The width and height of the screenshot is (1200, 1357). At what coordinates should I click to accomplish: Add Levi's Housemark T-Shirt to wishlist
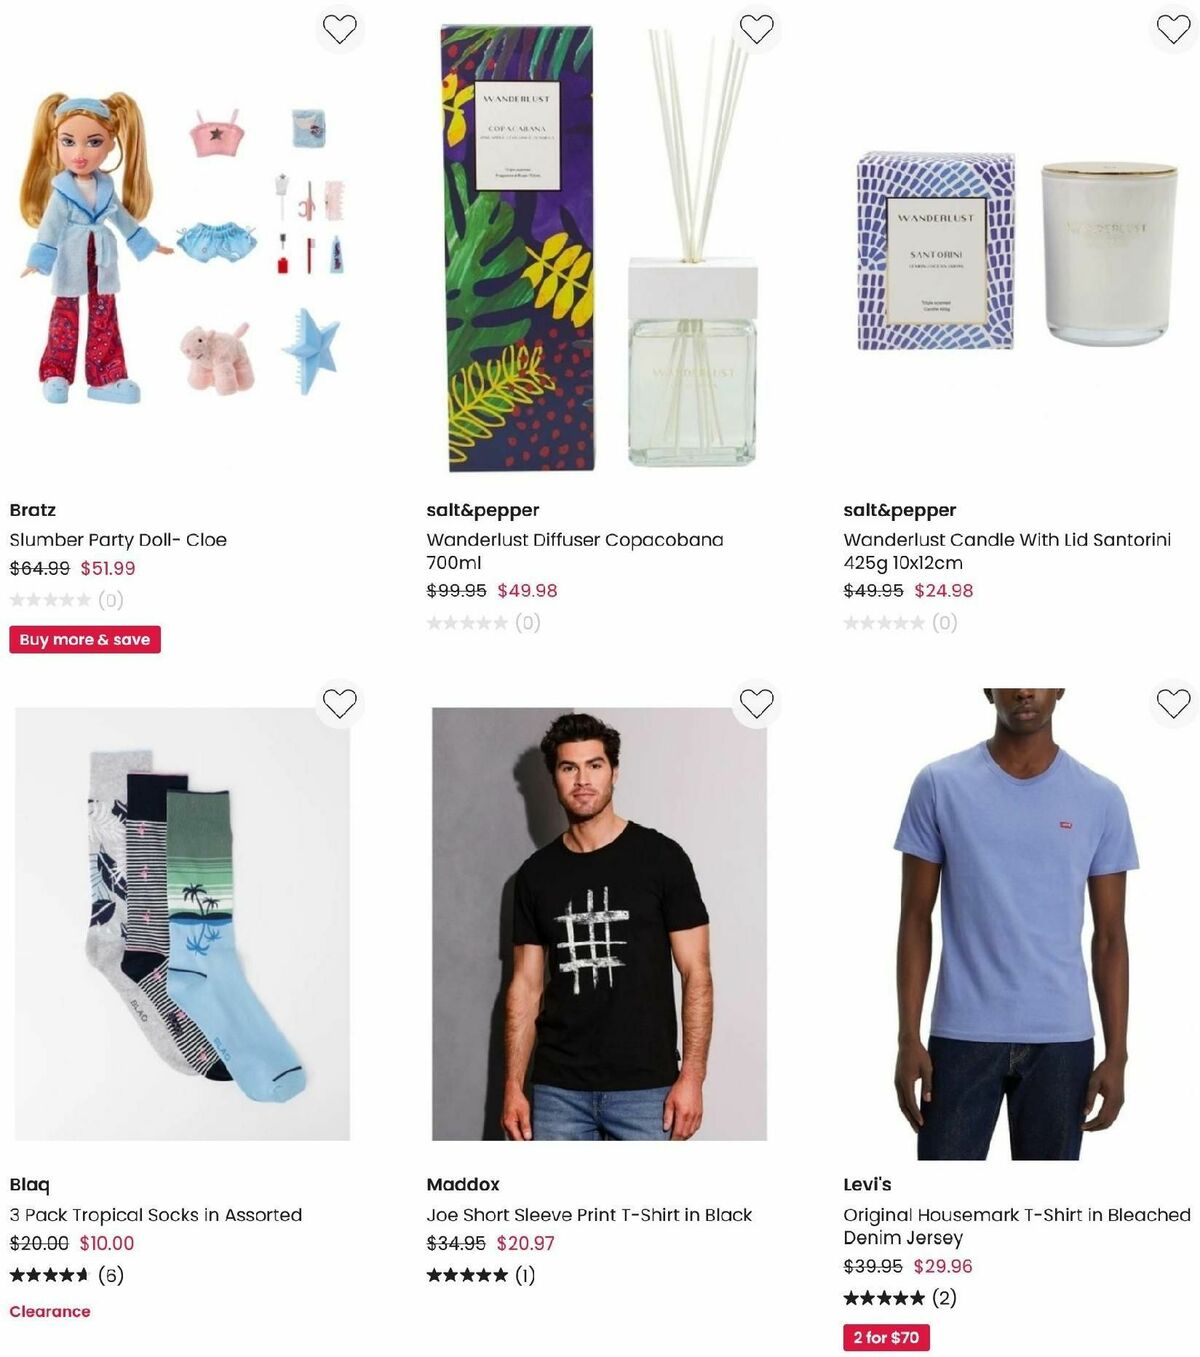(x=1172, y=703)
